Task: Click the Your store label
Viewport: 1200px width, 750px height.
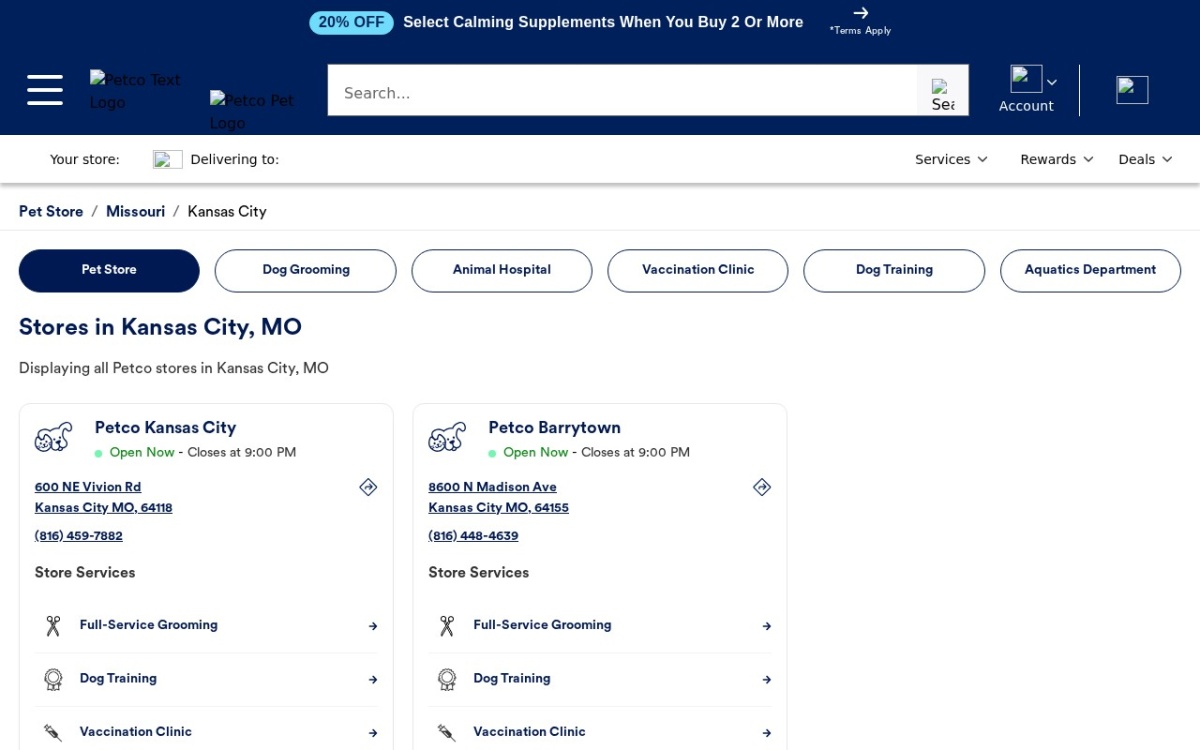Action: point(85,159)
